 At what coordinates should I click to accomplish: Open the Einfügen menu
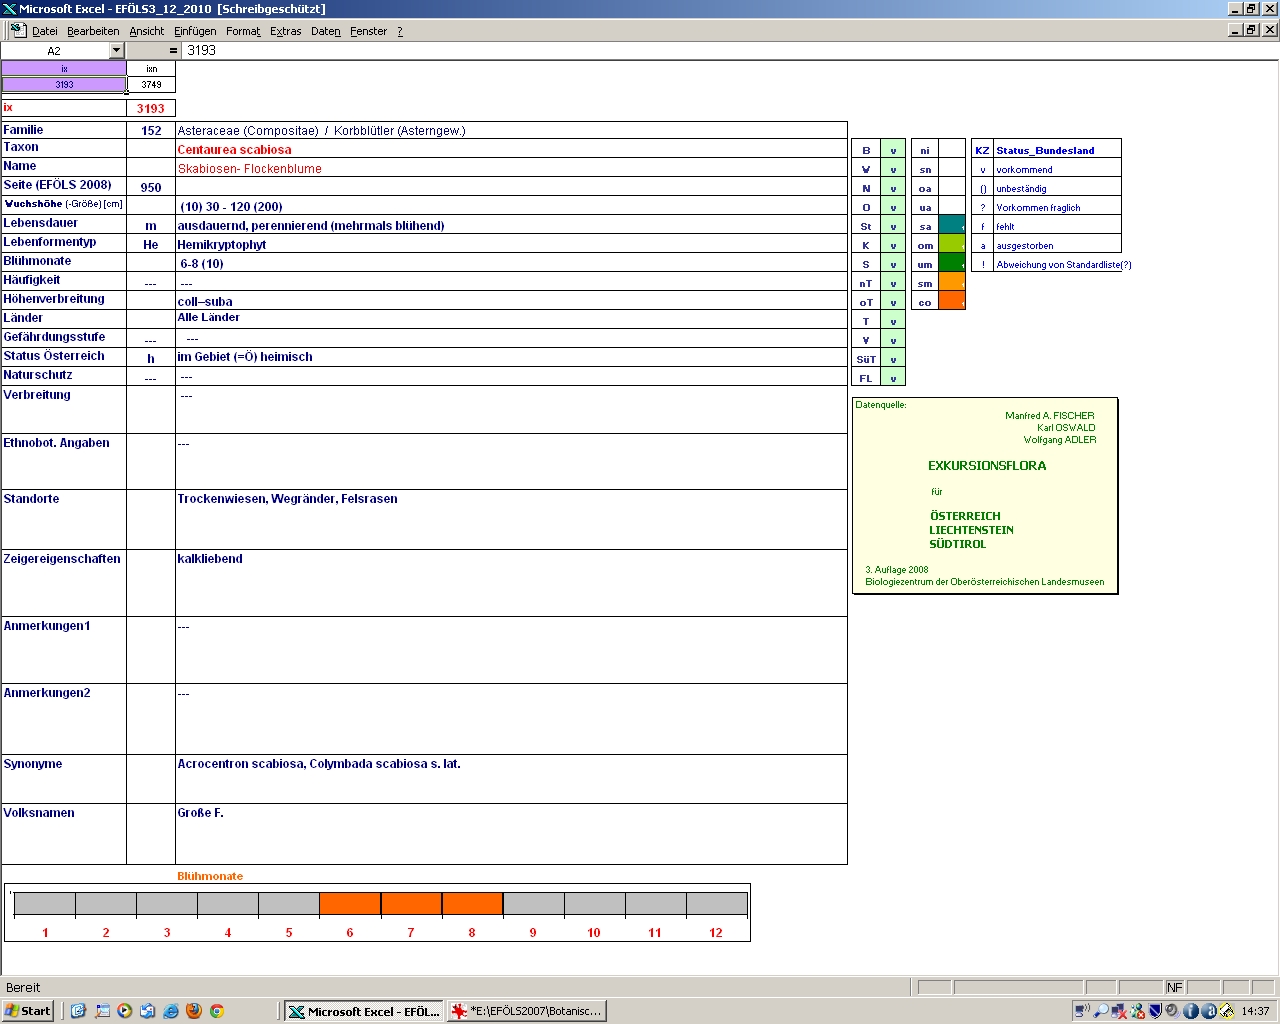195,31
